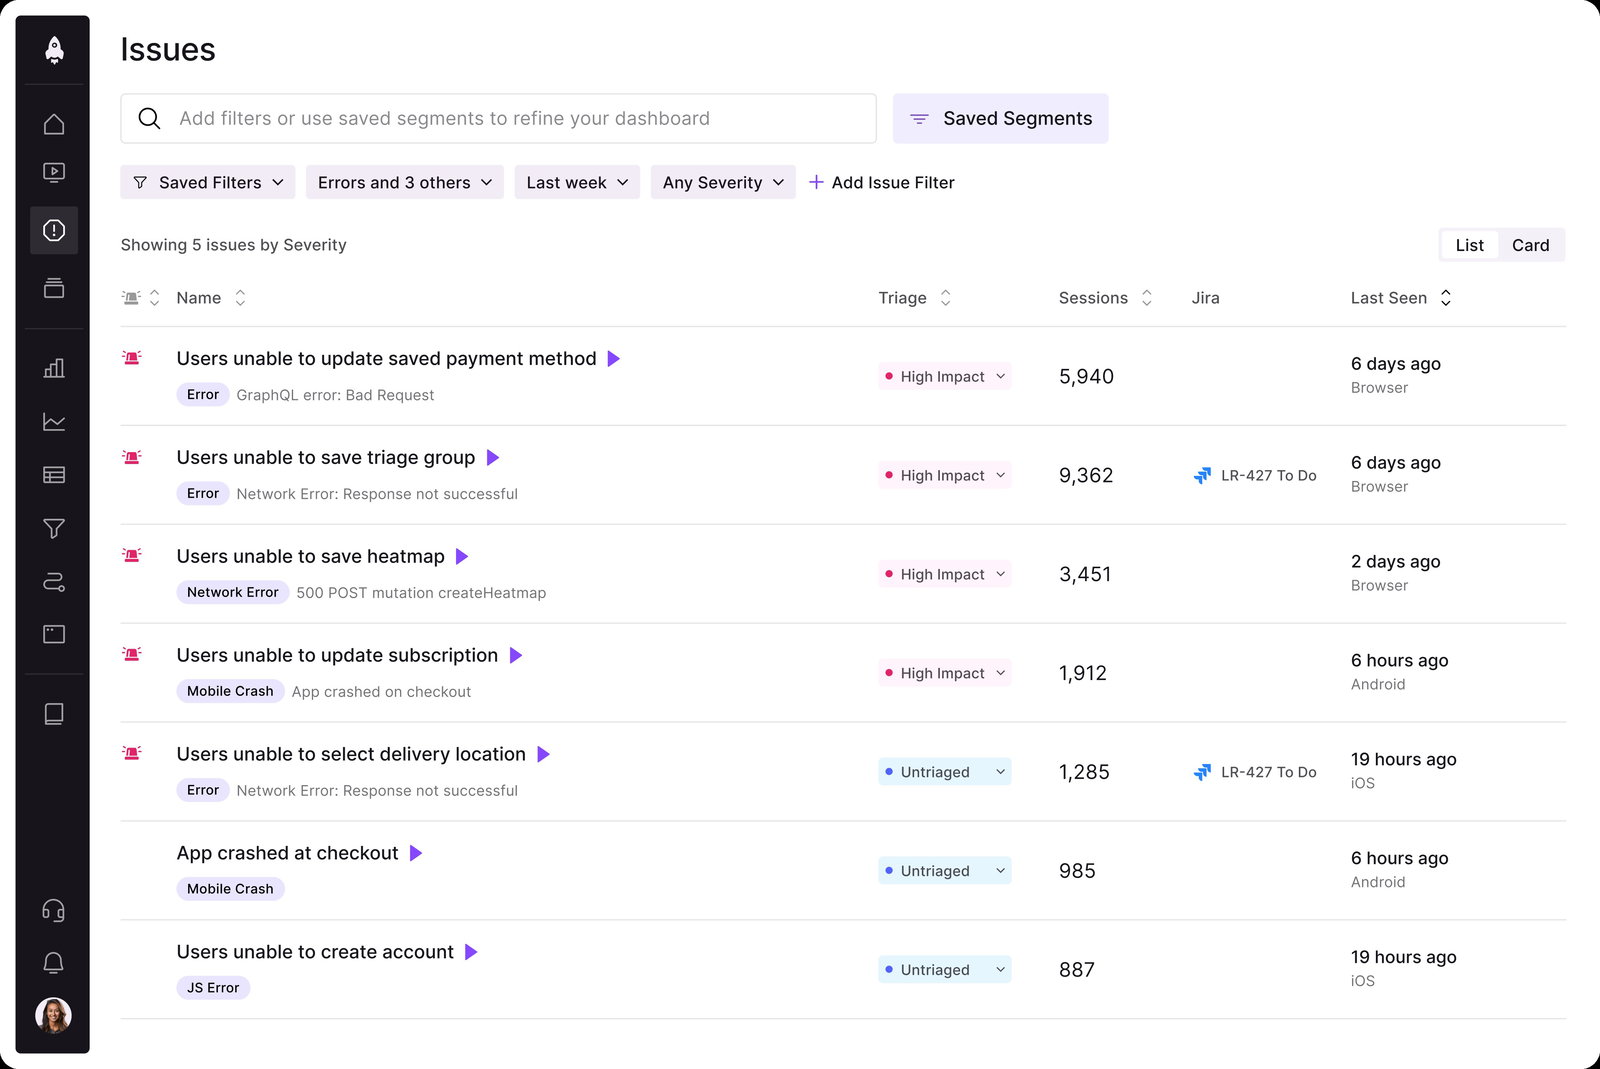Open the Home section in the sidebar
1600x1069 pixels.
point(54,122)
